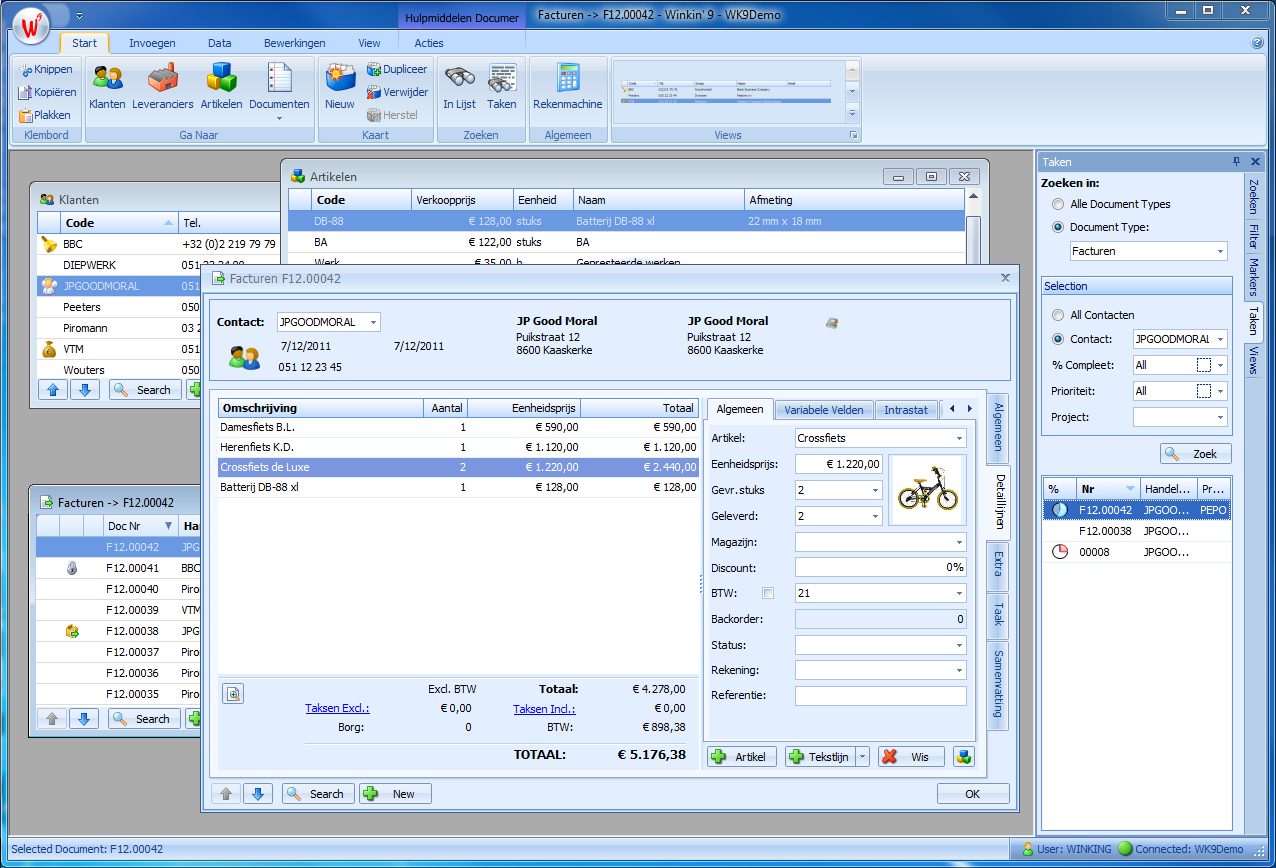This screenshot has height=868, width=1276.
Task: Click the Nieuw card icon
Action: tap(340, 86)
